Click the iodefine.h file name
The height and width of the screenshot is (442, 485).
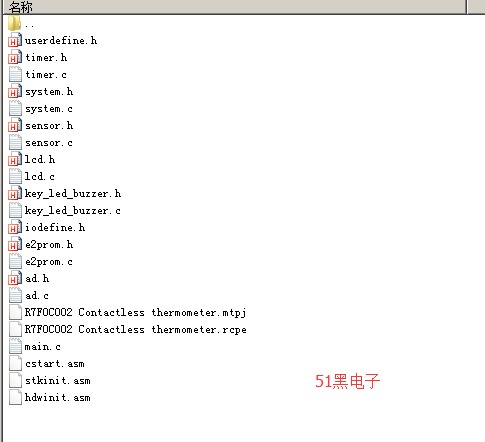coord(55,228)
